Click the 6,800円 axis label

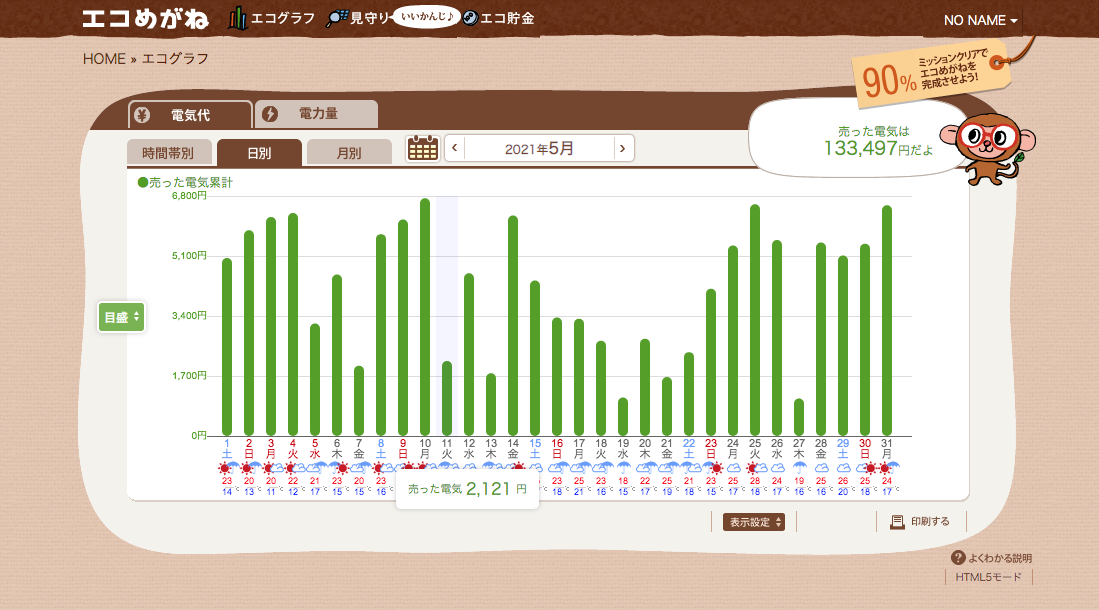click(189, 196)
